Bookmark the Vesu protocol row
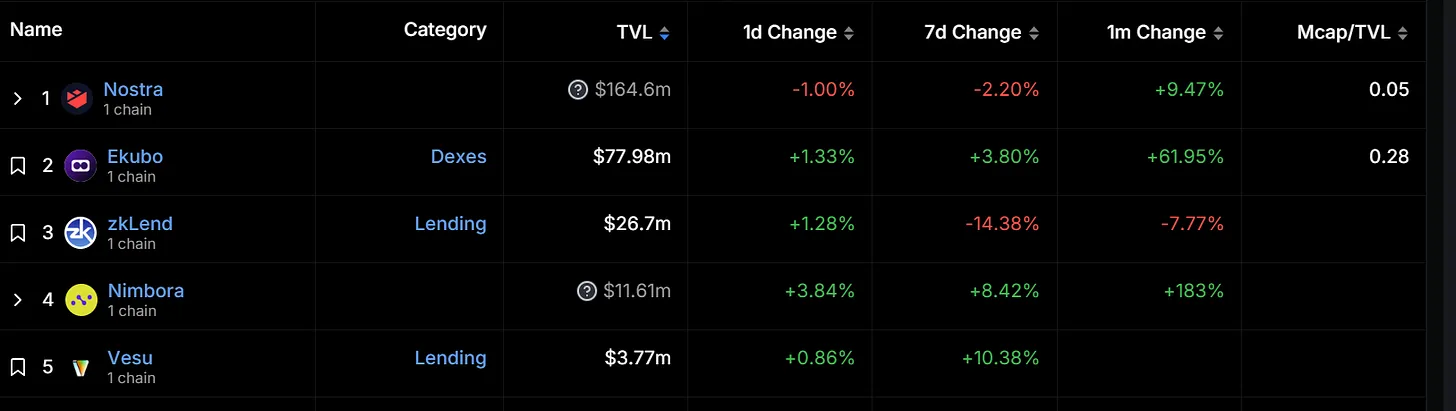 (x=17, y=367)
